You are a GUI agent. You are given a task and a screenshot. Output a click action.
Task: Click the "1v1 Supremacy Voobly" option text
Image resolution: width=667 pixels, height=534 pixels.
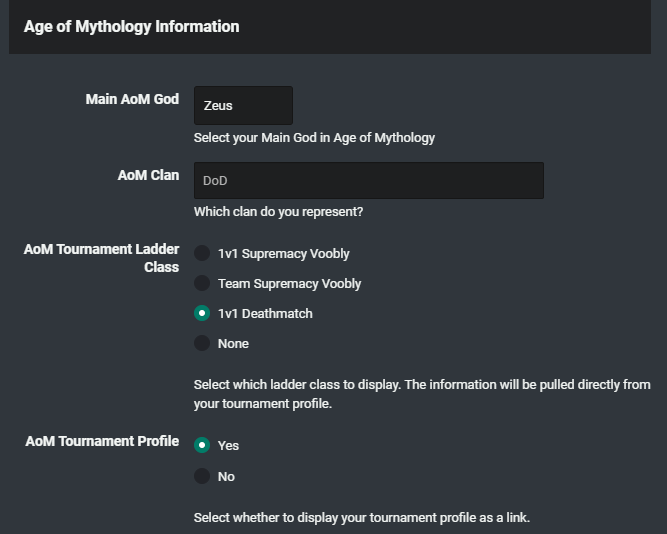click(283, 254)
